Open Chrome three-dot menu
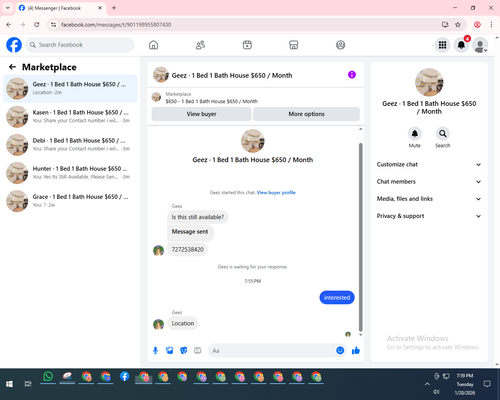Image resolution: width=500 pixels, height=400 pixels. click(491, 24)
